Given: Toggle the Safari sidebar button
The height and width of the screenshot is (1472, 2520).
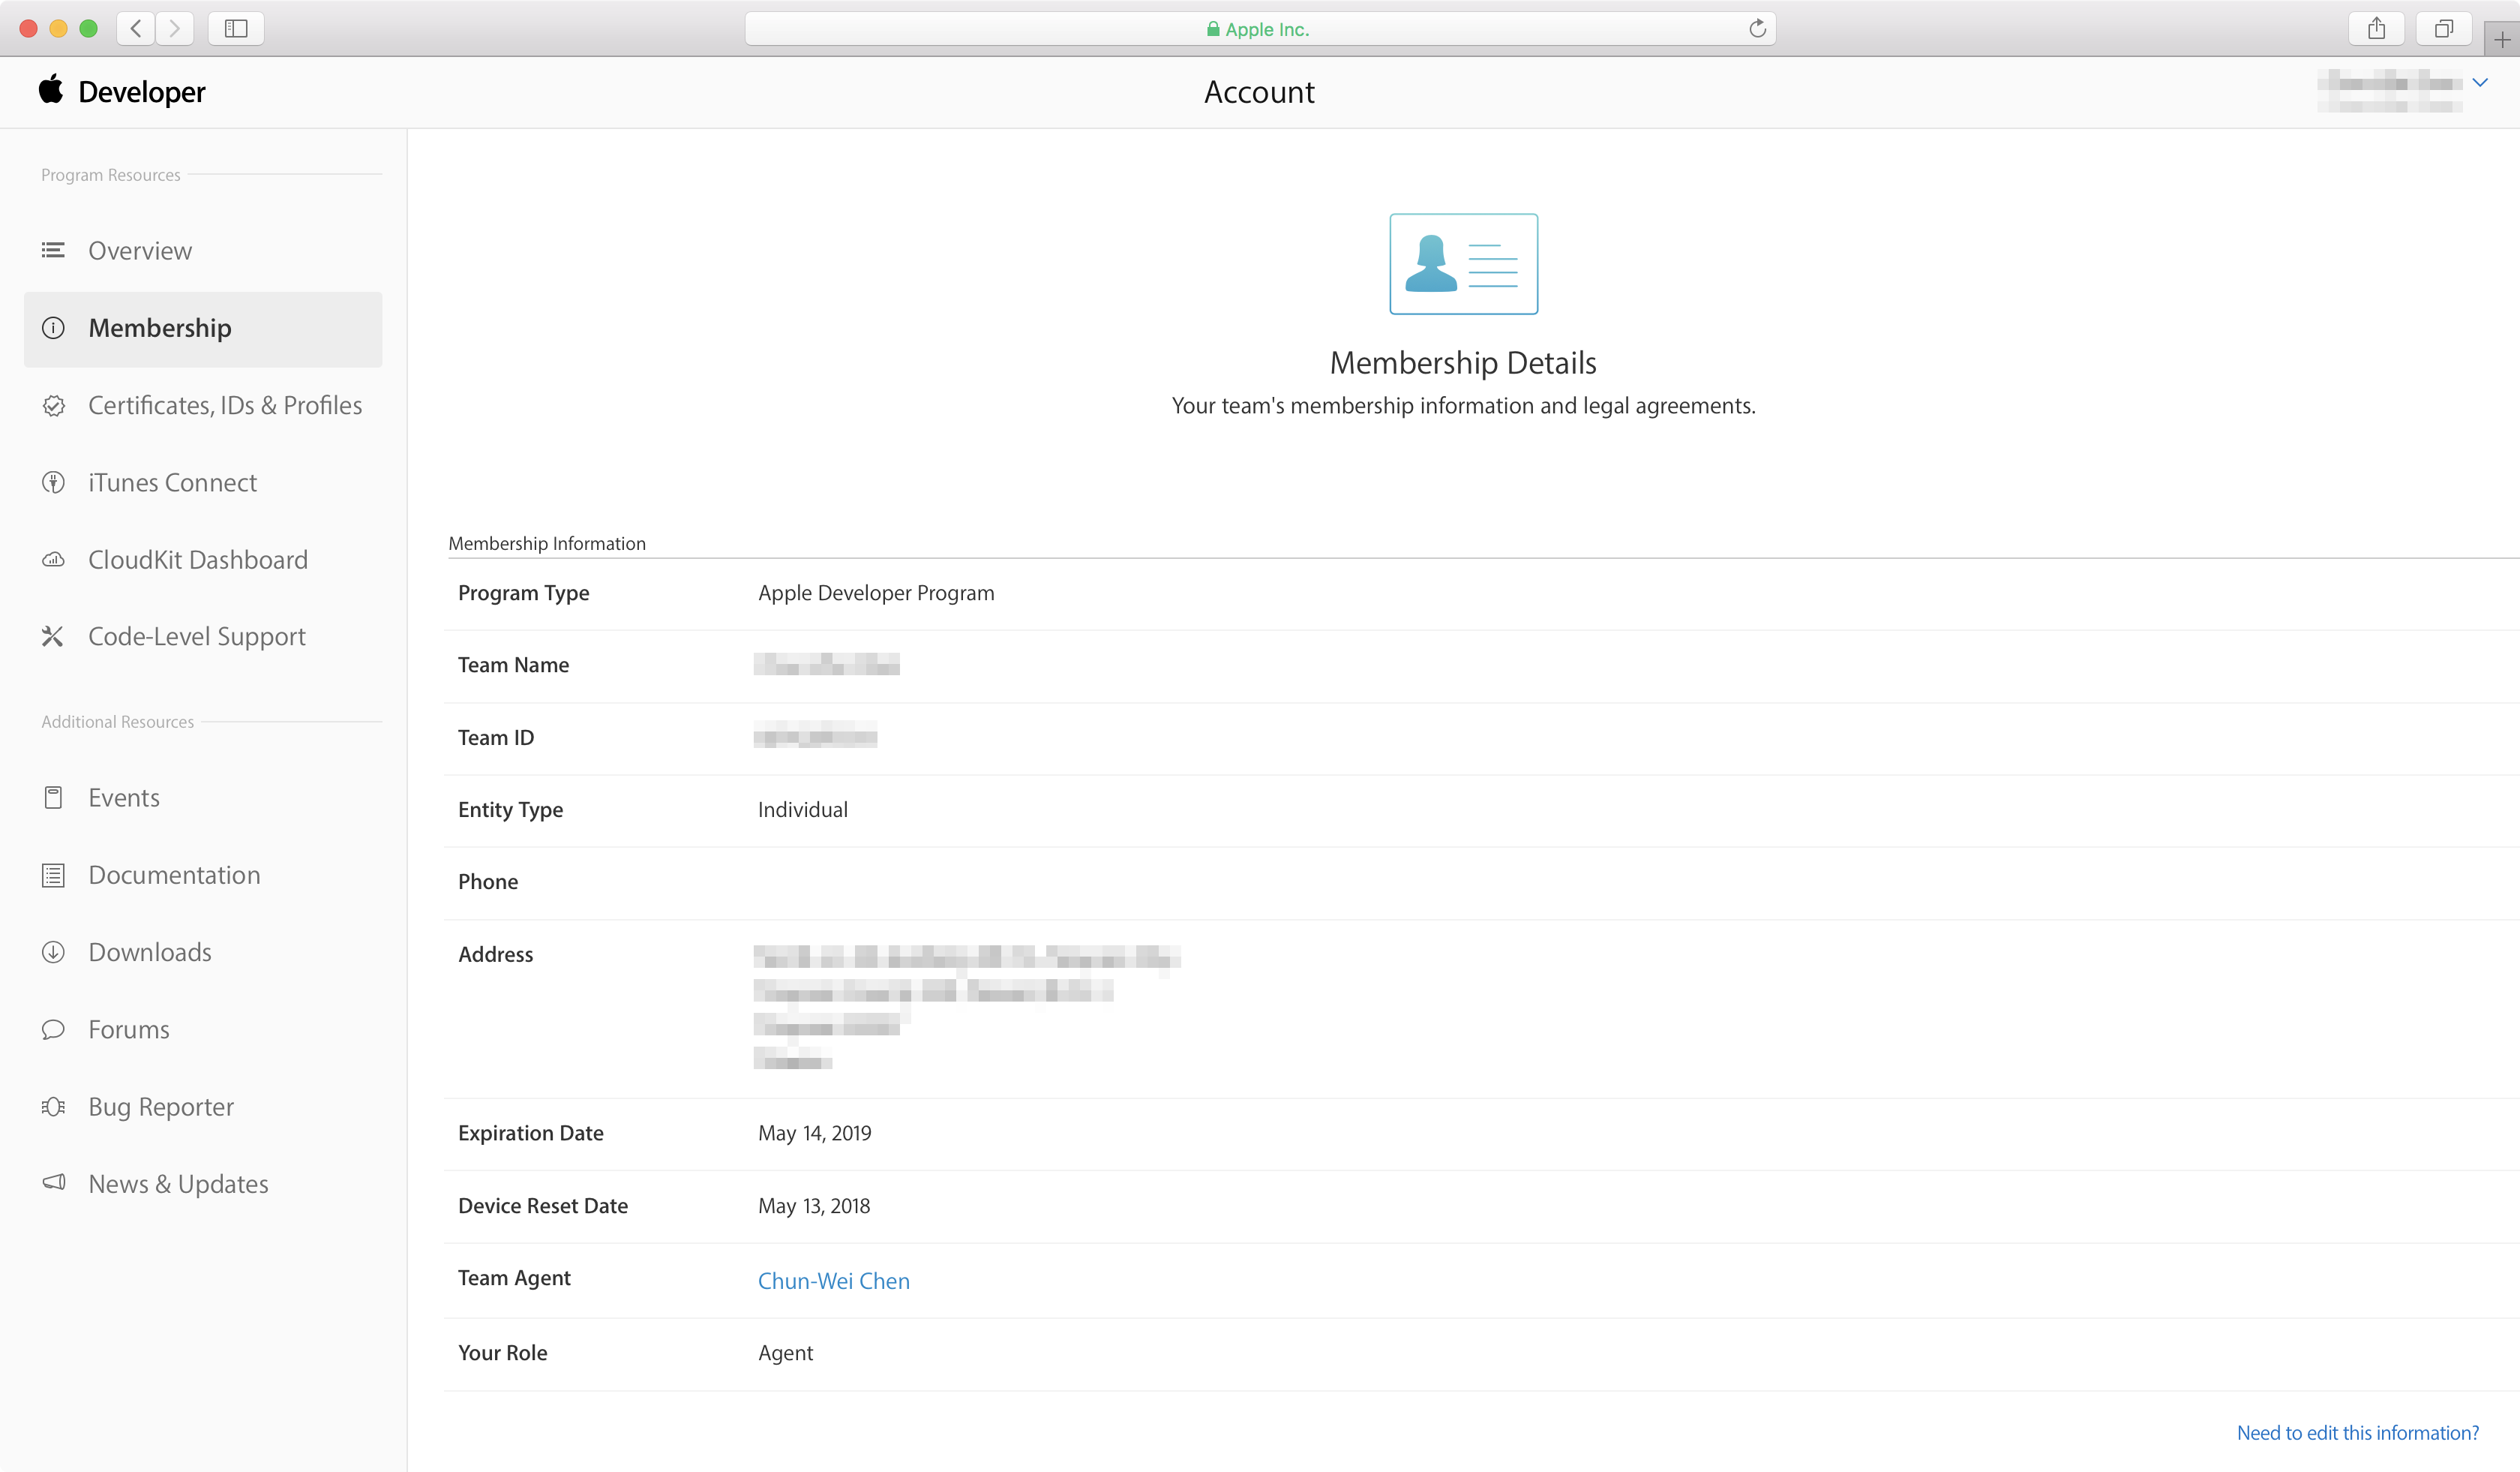Looking at the screenshot, I should click(x=236, y=29).
